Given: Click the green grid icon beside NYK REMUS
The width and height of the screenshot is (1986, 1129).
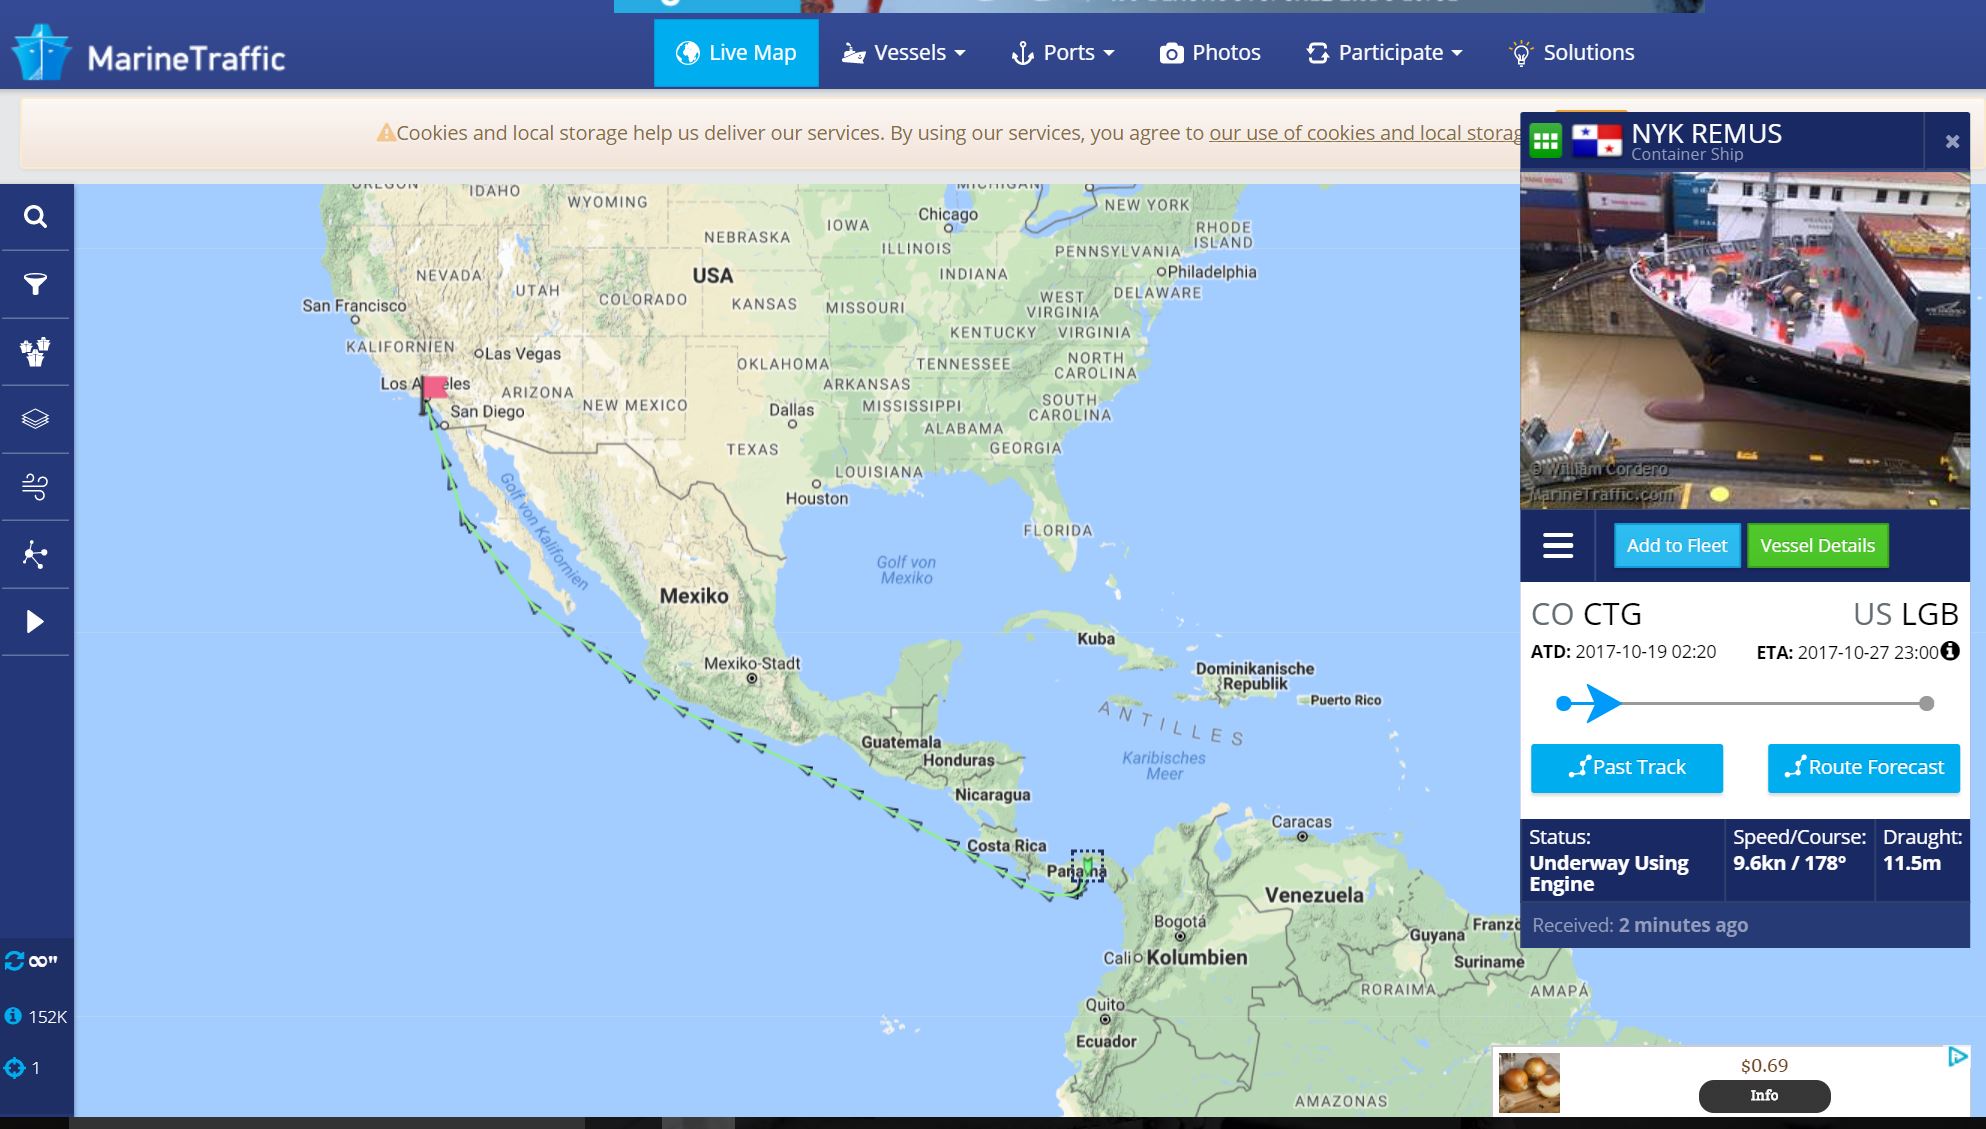Looking at the screenshot, I should pyautogui.click(x=1545, y=141).
